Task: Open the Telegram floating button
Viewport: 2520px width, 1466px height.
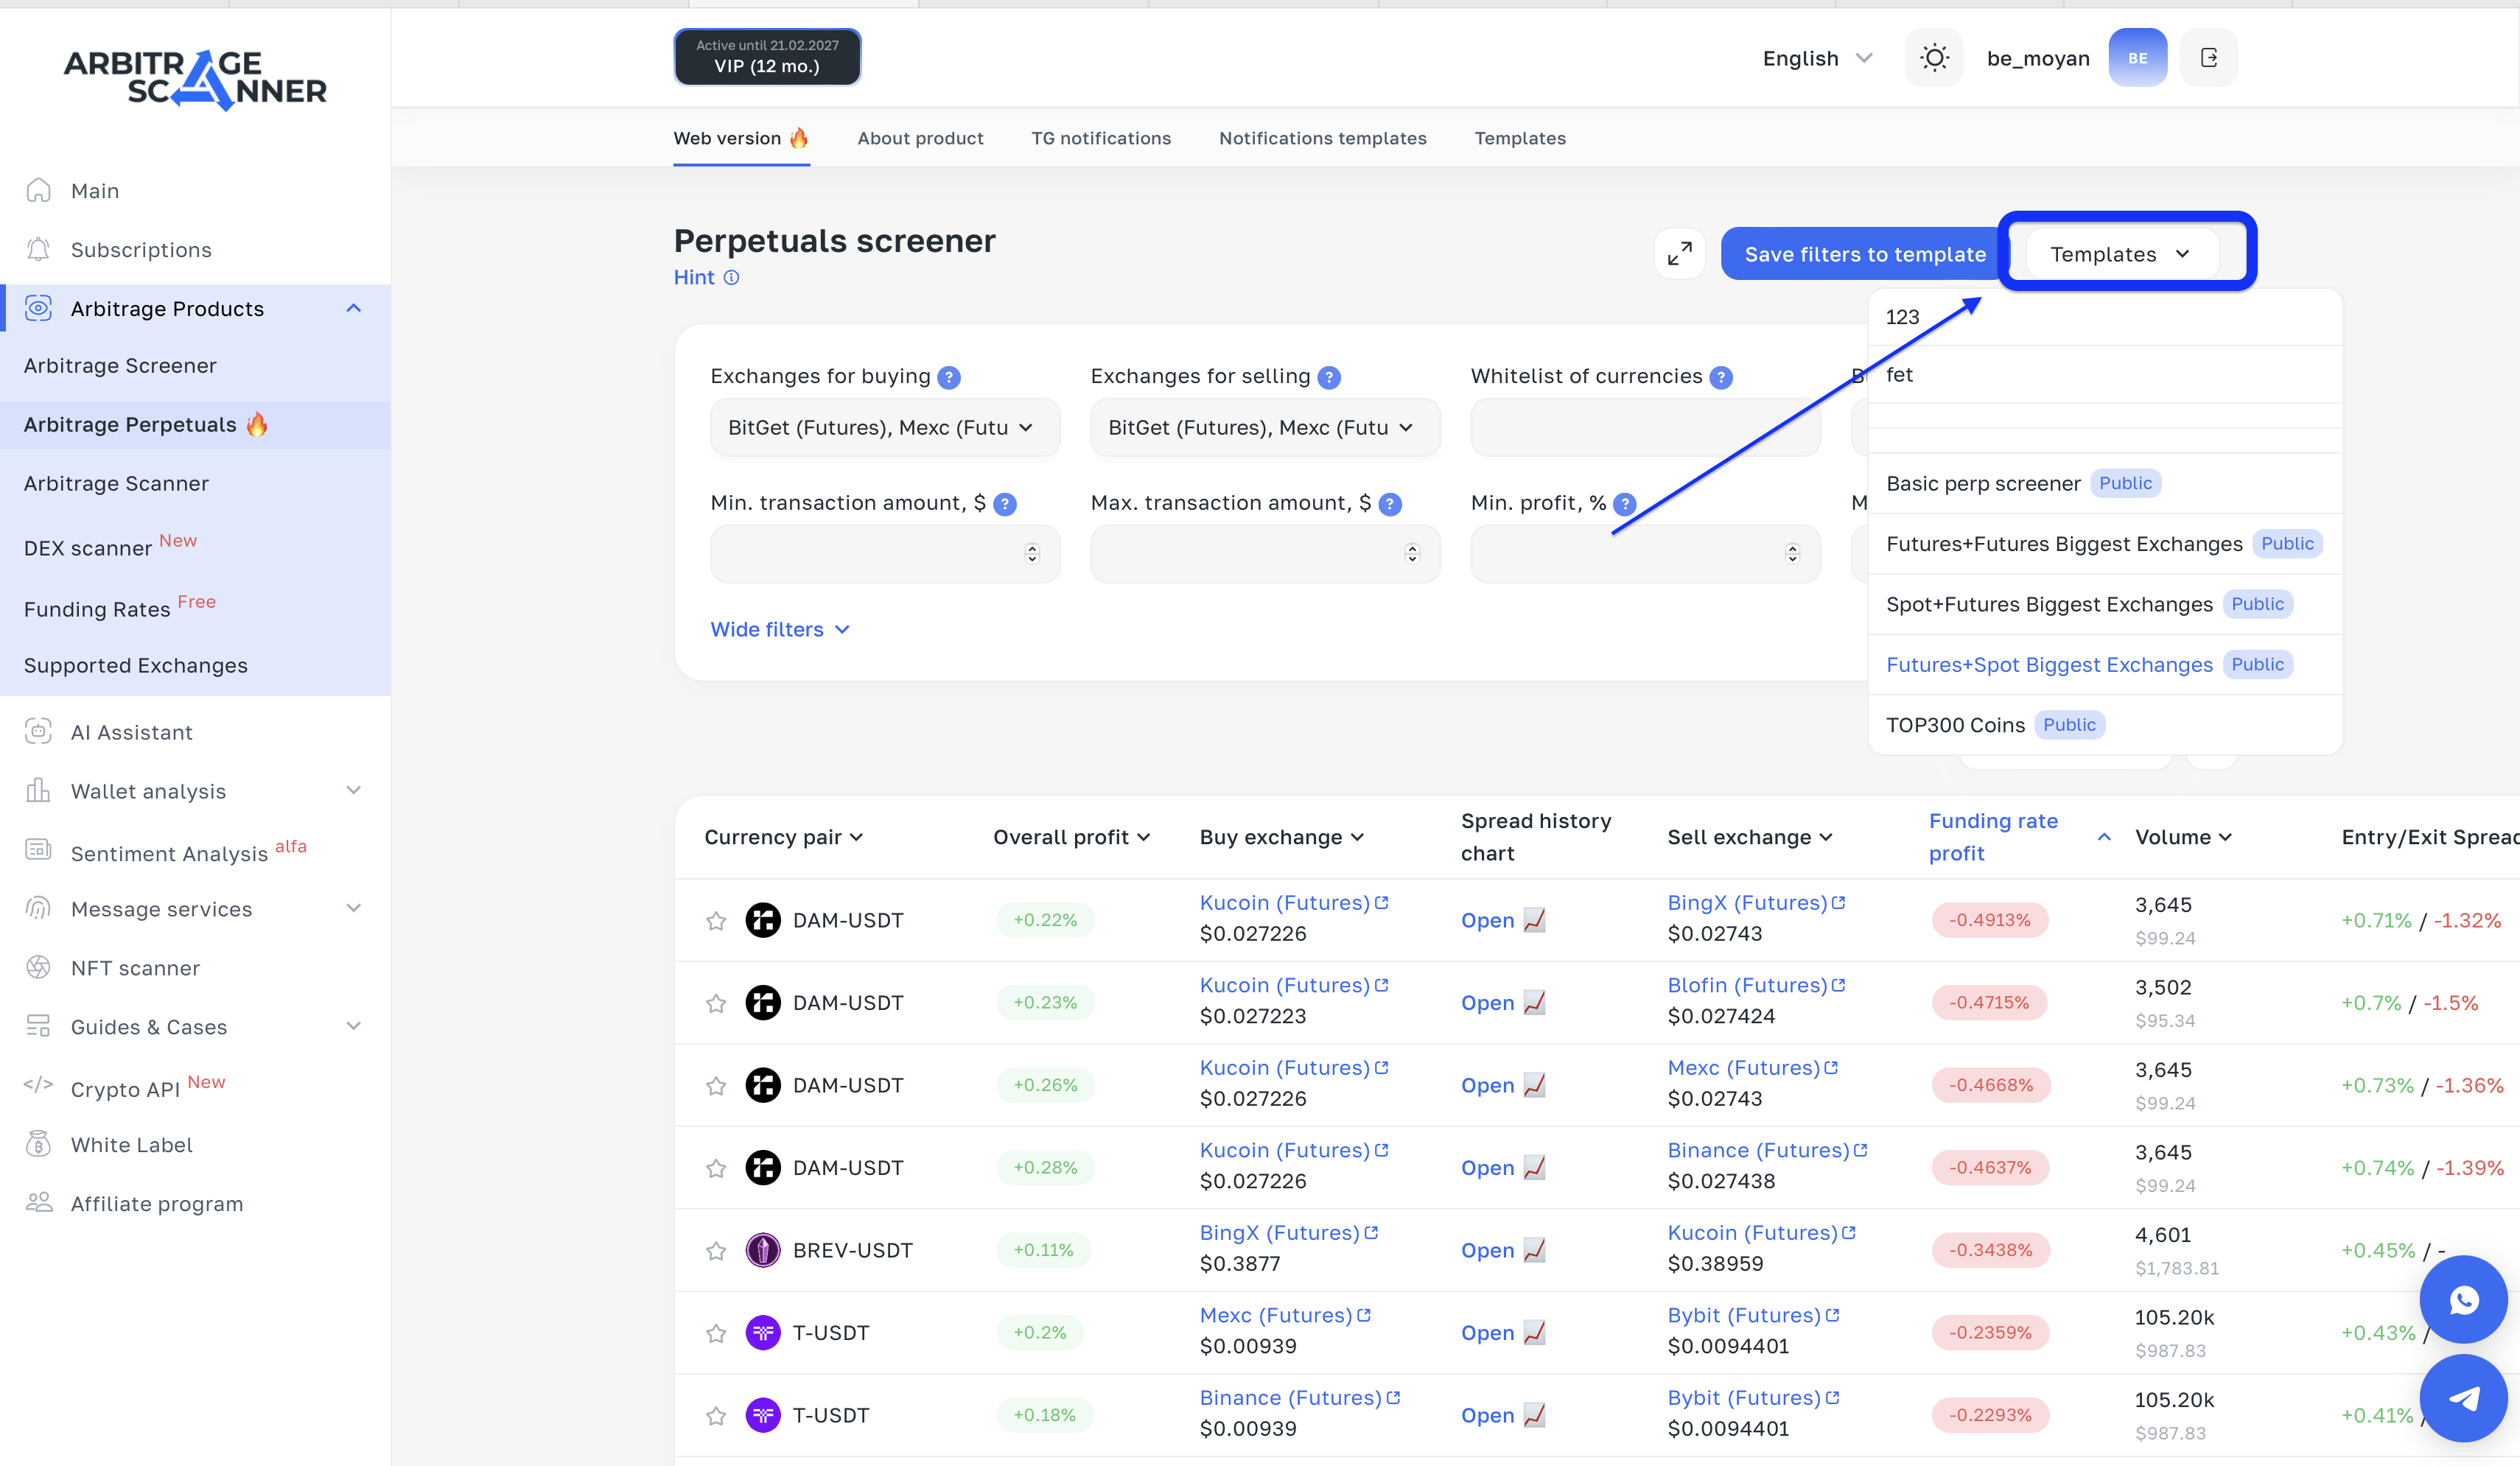Action: (2464, 1398)
